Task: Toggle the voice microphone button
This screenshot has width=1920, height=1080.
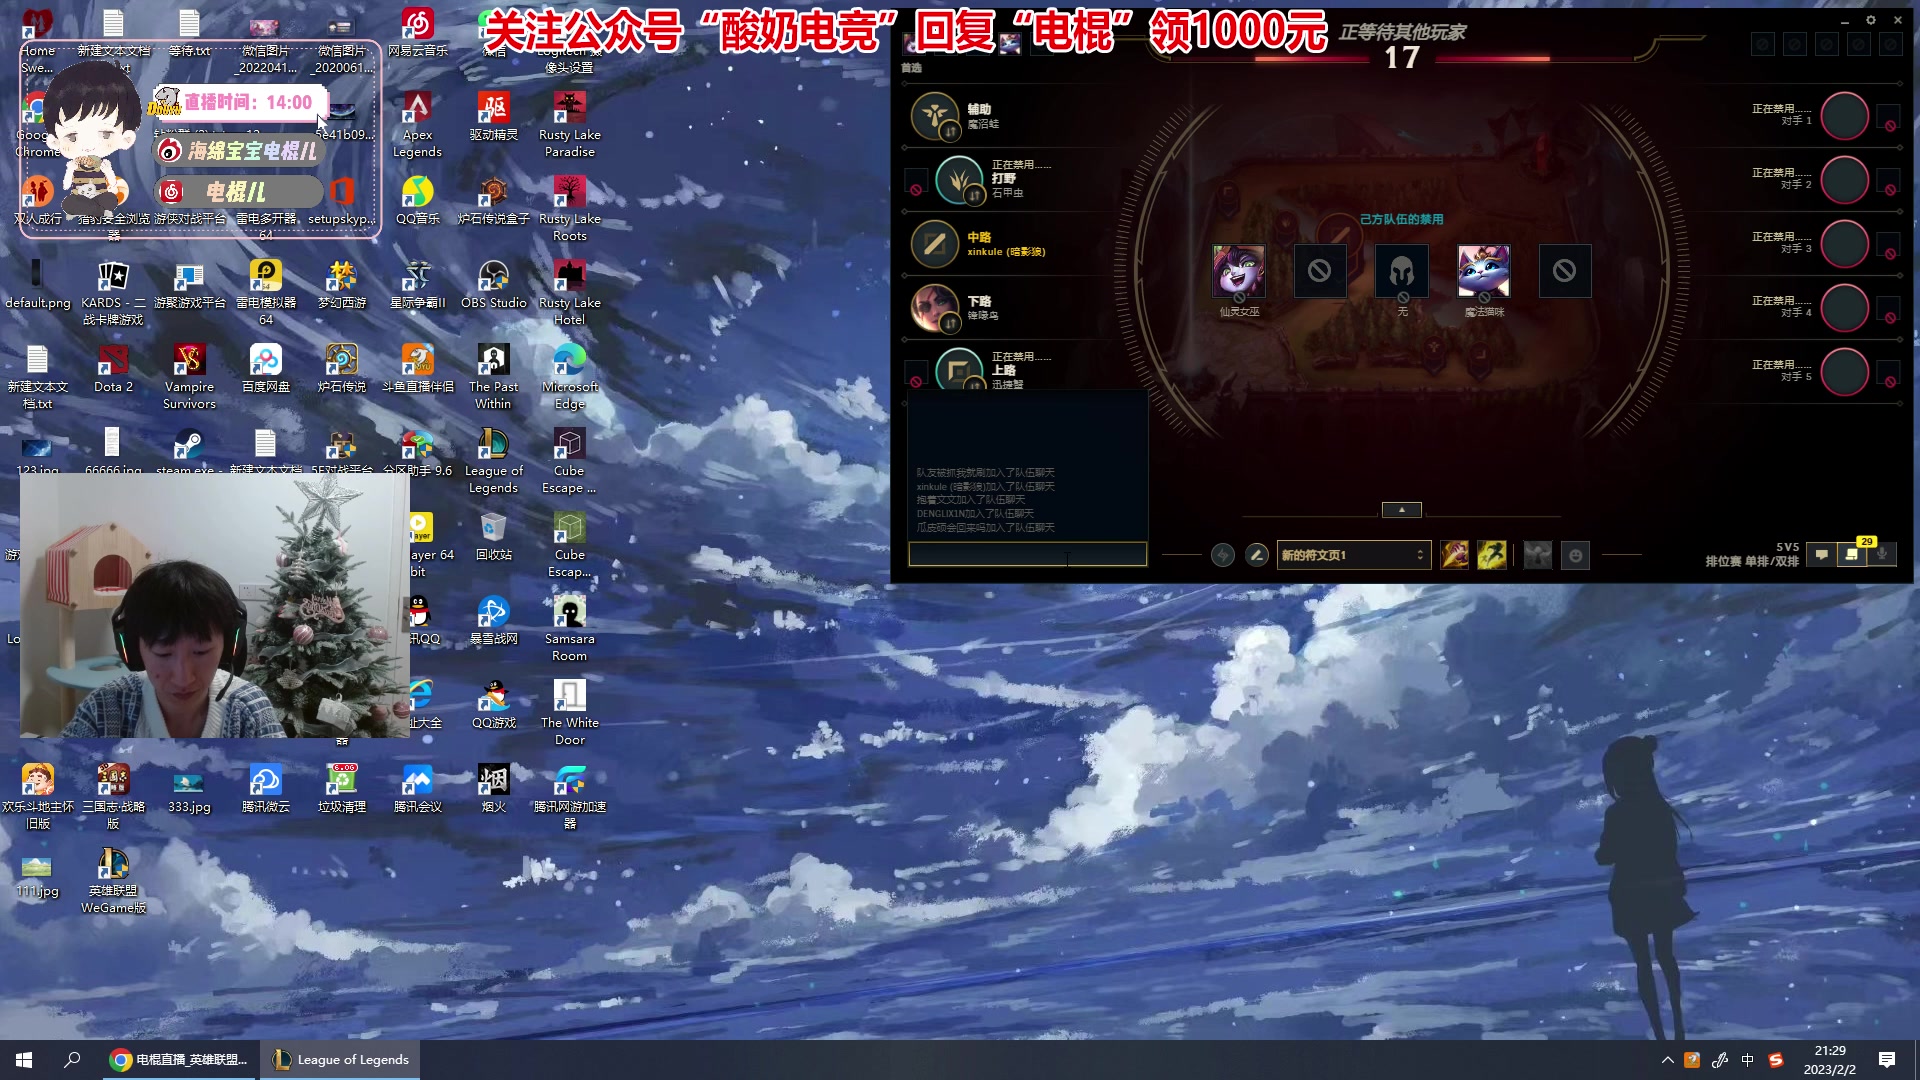Action: pos(1883,554)
